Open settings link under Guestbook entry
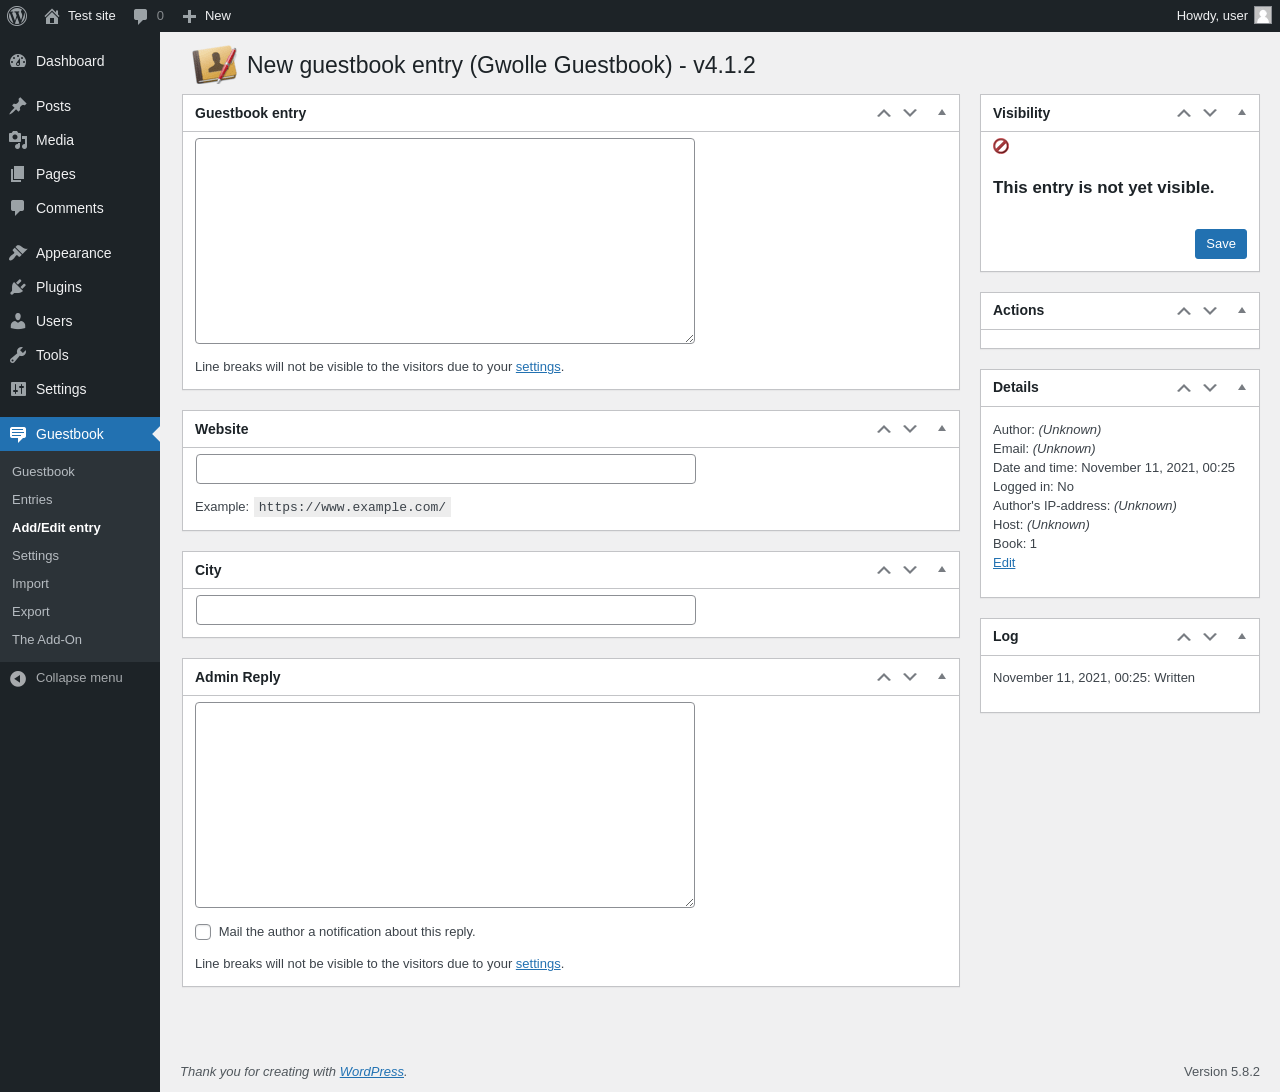1280x1092 pixels. click(x=538, y=367)
